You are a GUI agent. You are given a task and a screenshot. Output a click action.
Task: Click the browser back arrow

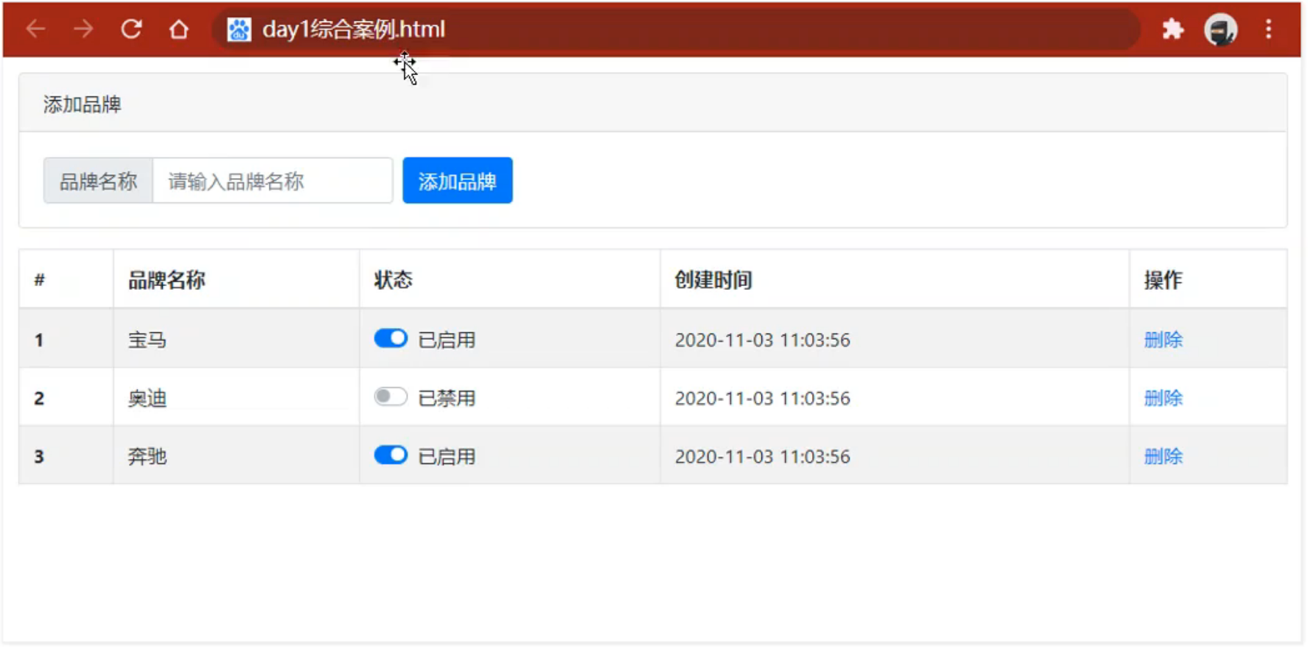pos(36,29)
